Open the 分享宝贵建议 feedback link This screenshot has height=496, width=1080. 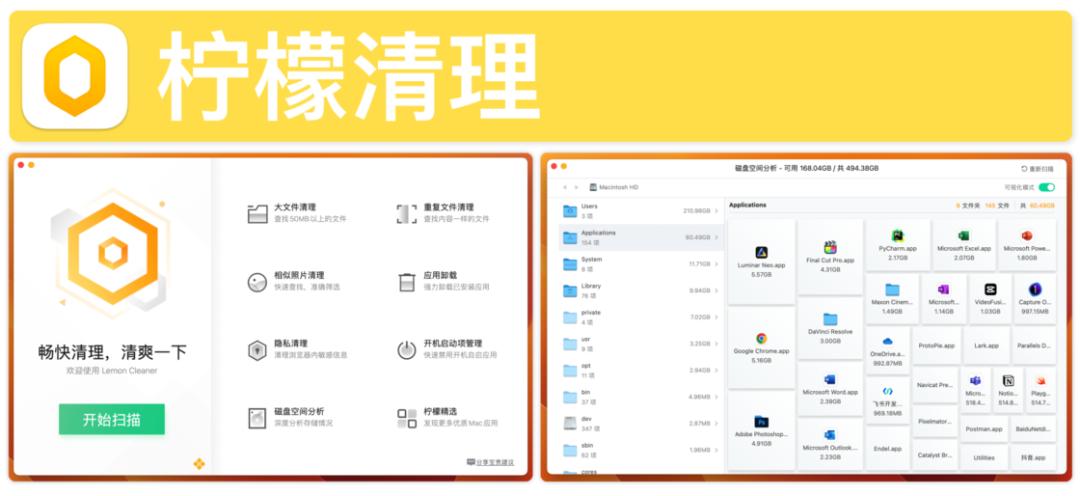[490, 462]
